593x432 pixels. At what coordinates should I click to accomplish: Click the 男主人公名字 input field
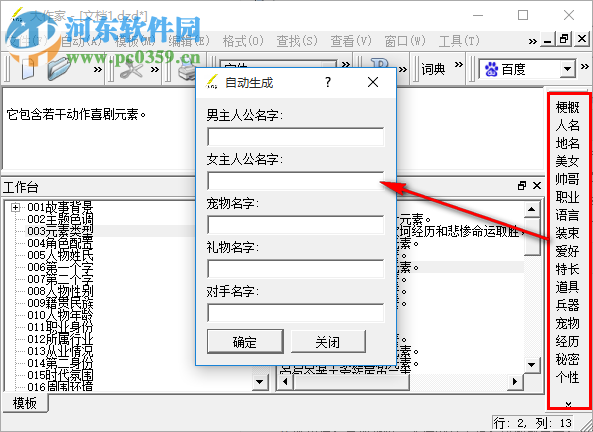296,137
